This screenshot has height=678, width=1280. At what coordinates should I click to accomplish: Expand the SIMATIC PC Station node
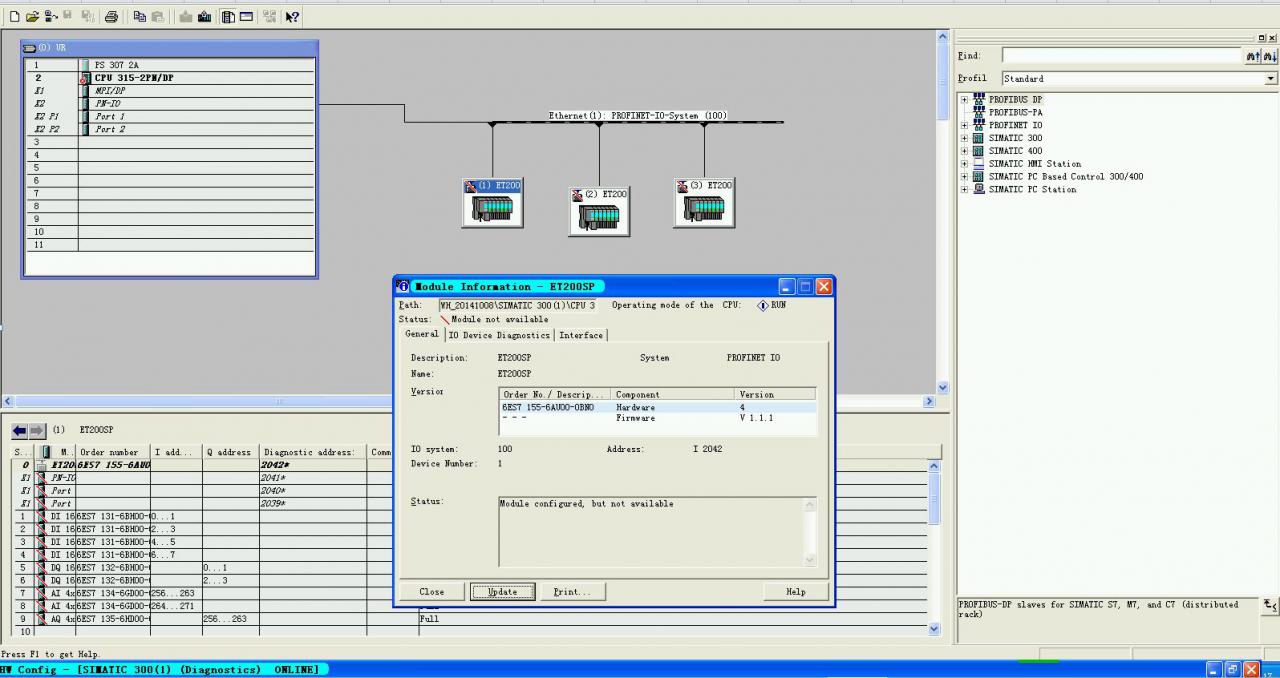[x=965, y=189]
